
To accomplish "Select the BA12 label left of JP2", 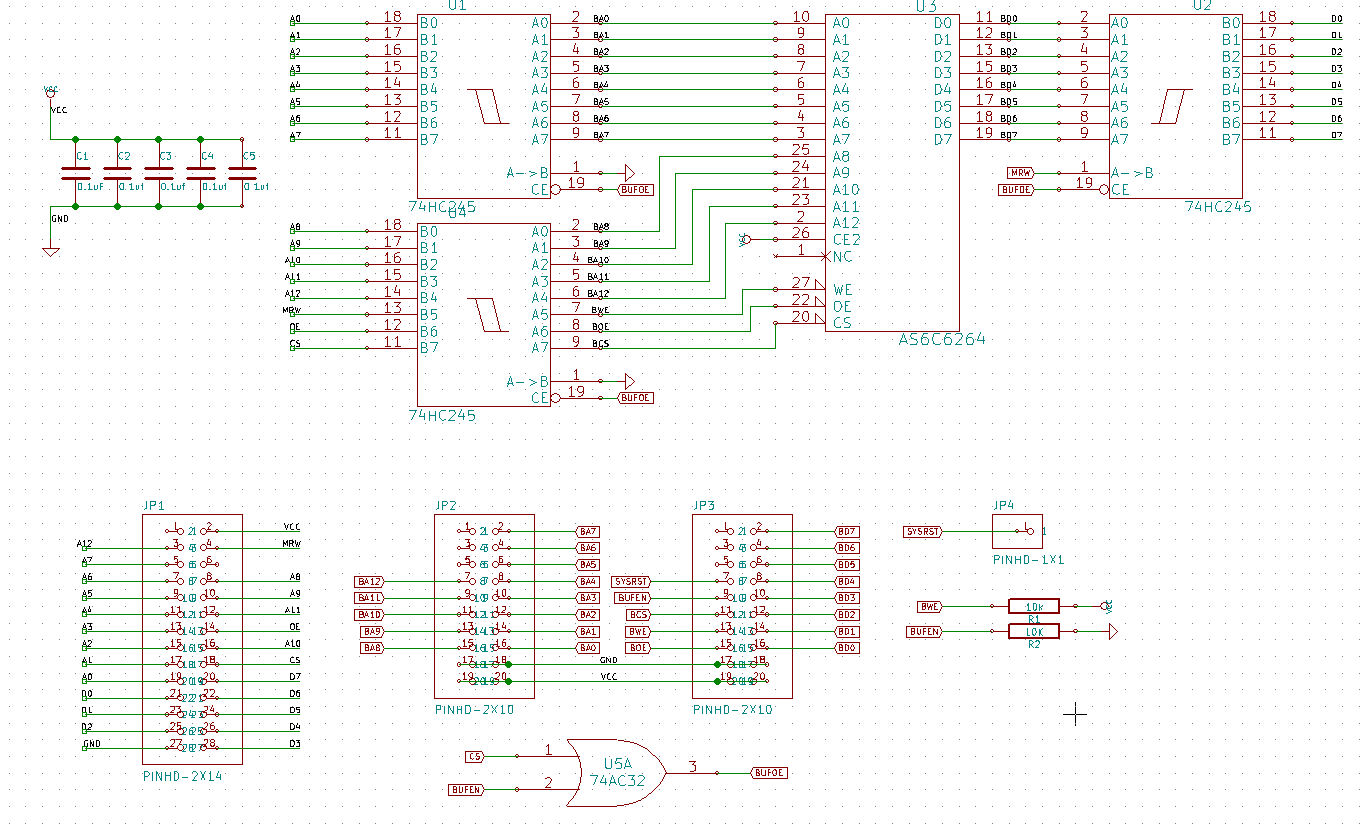I will pos(369,581).
